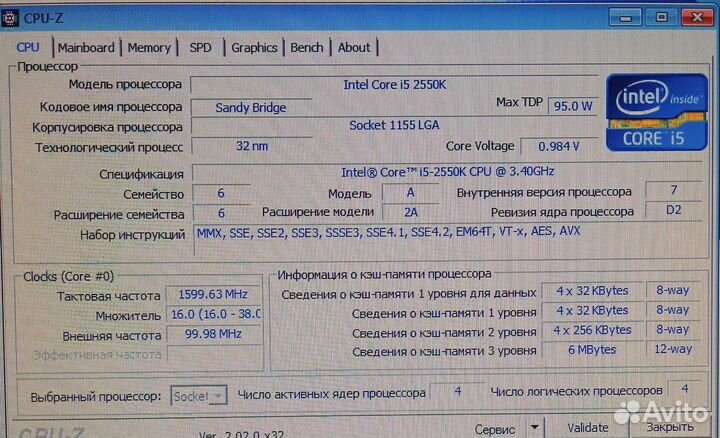Switch to the CPU tab

pos(28,47)
